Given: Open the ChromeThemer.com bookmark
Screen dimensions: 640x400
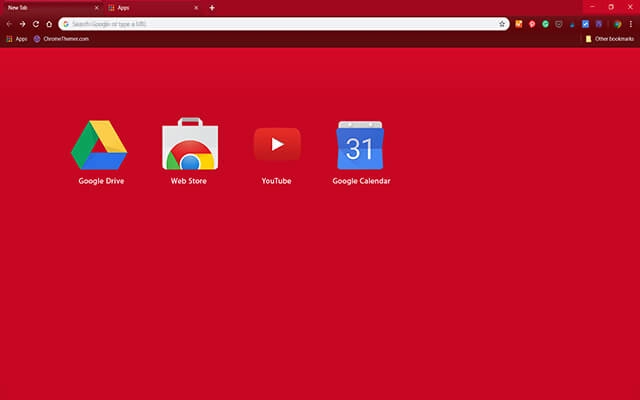Looking at the screenshot, I should pyautogui.click(x=61, y=39).
